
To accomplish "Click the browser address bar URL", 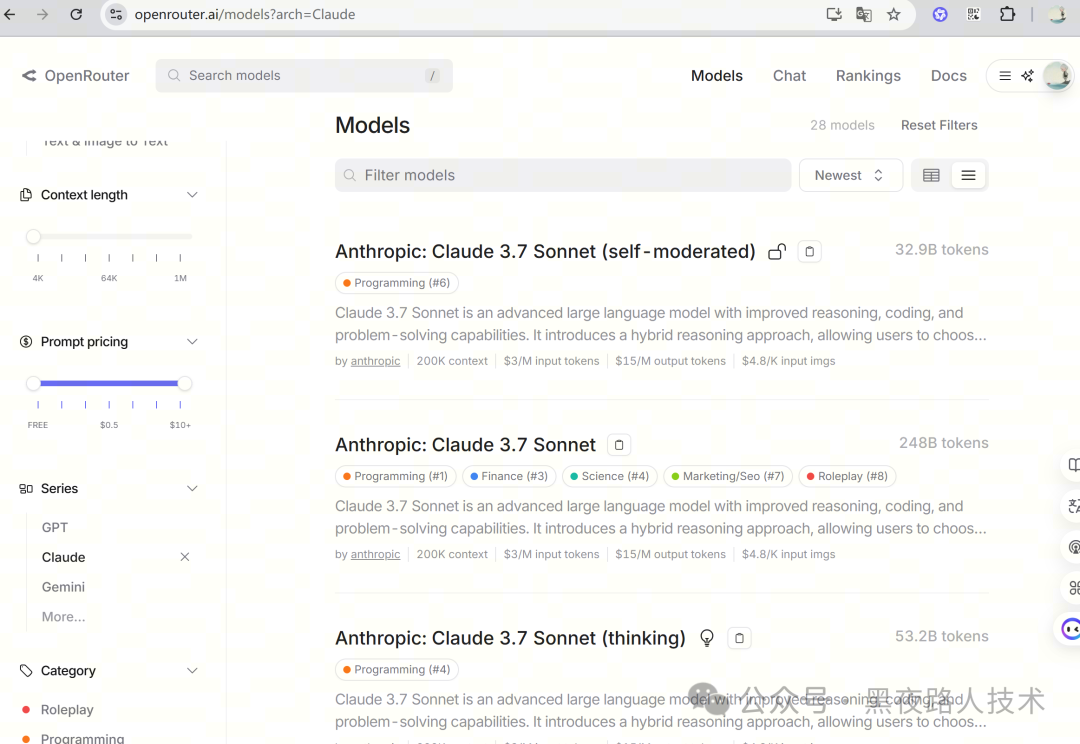I will (245, 14).
